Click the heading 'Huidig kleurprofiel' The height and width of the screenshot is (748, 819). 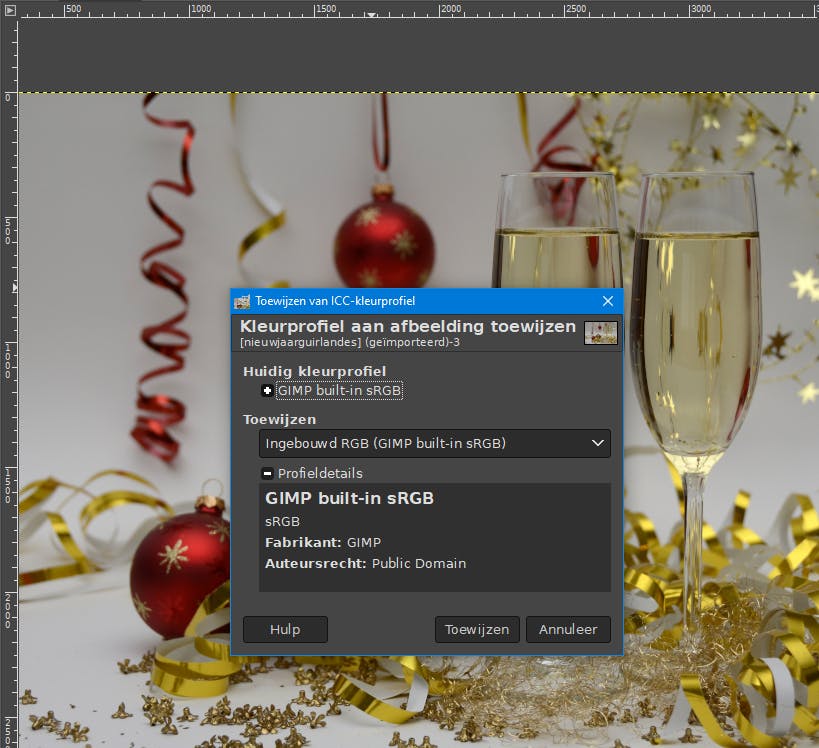coord(314,371)
